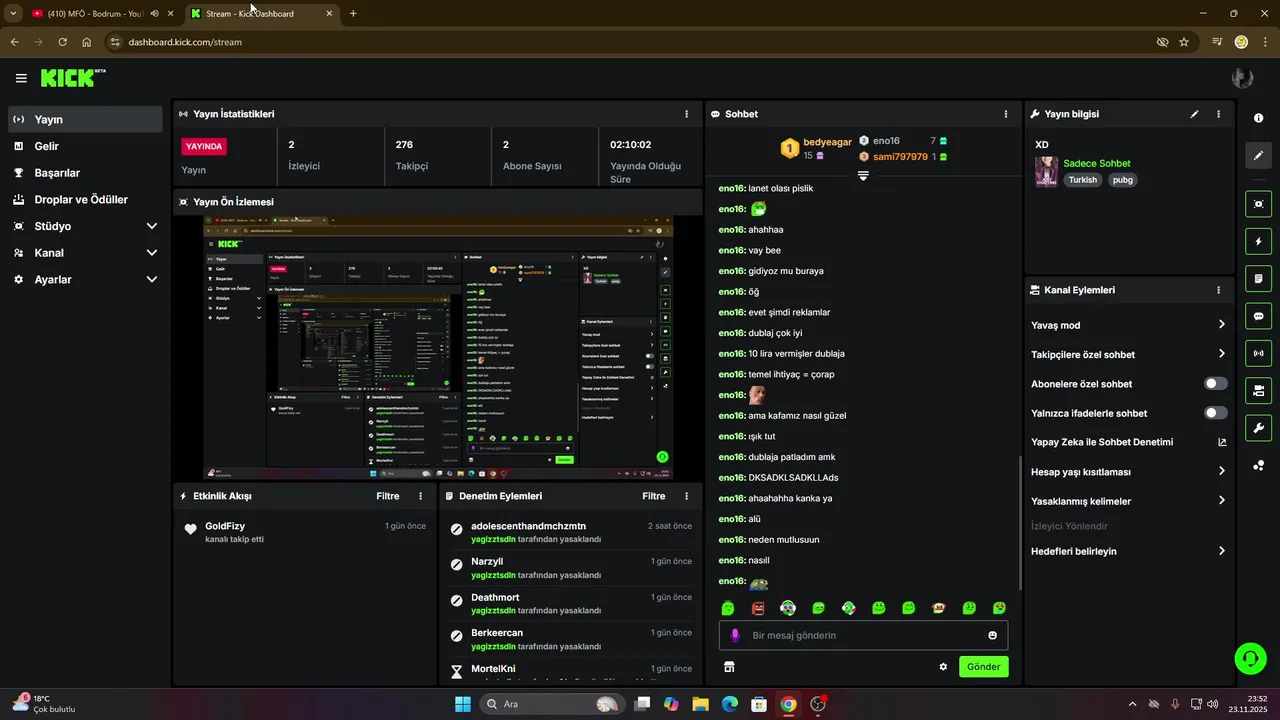
Task: Click the Kick logo
Action: pos(73,78)
